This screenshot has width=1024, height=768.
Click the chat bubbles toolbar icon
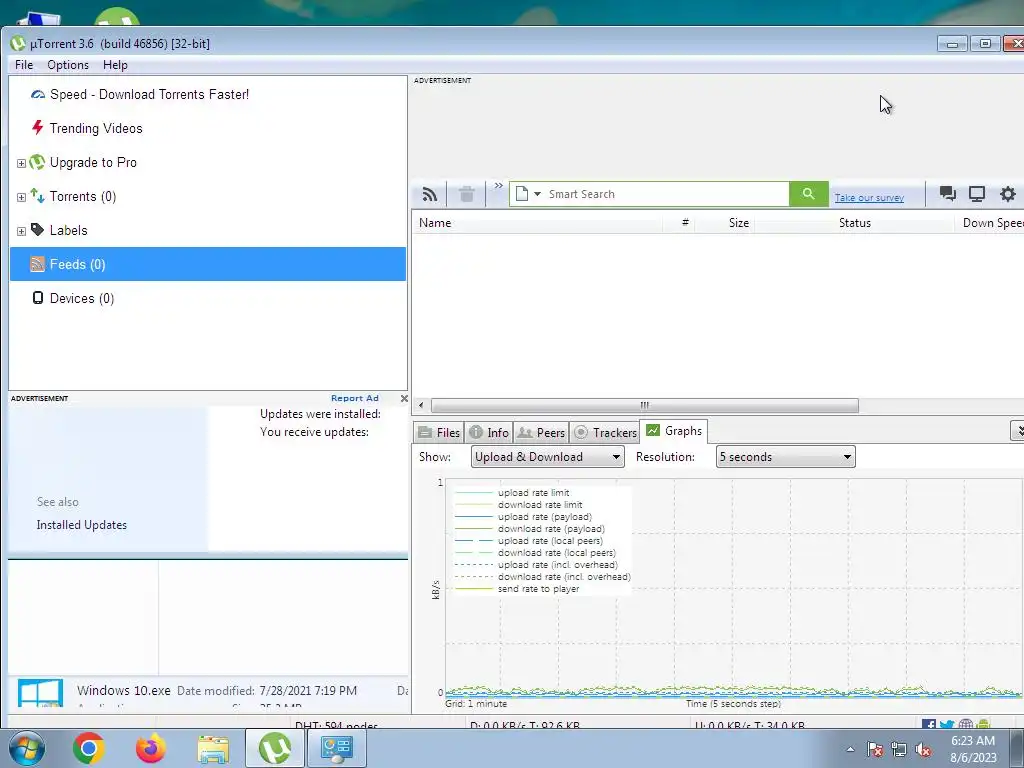click(948, 193)
